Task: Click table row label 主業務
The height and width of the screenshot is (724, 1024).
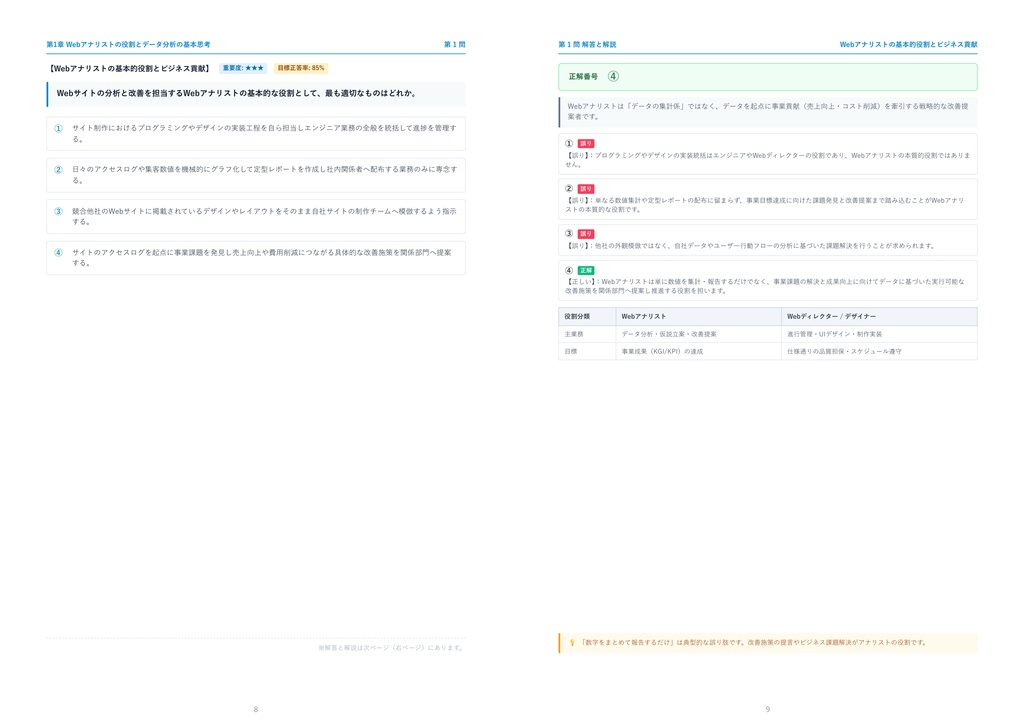Action: pyautogui.click(x=574, y=334)
